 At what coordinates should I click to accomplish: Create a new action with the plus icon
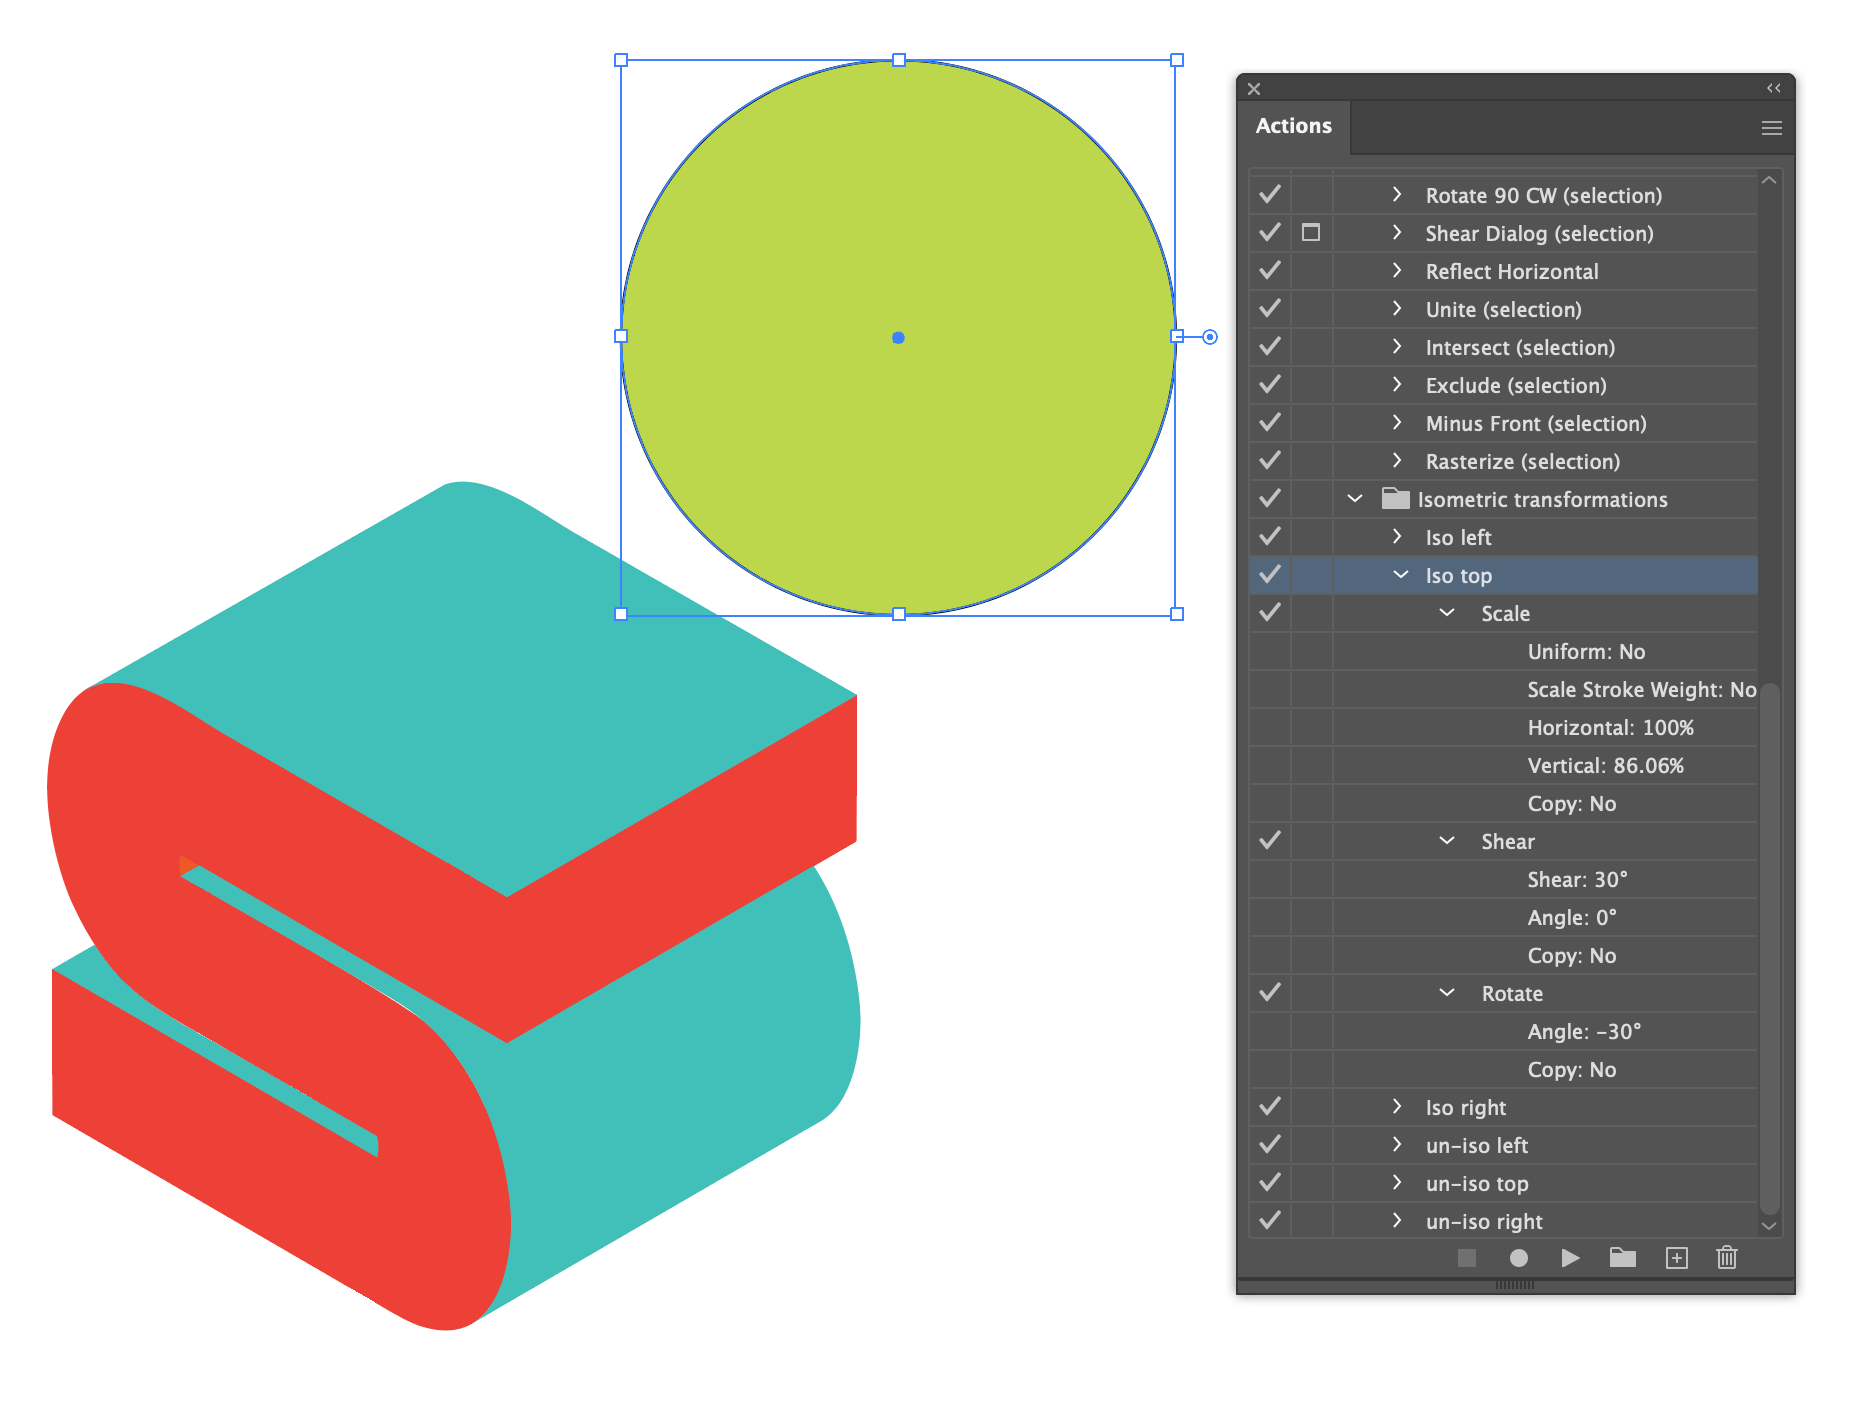click(1676, 1258)
